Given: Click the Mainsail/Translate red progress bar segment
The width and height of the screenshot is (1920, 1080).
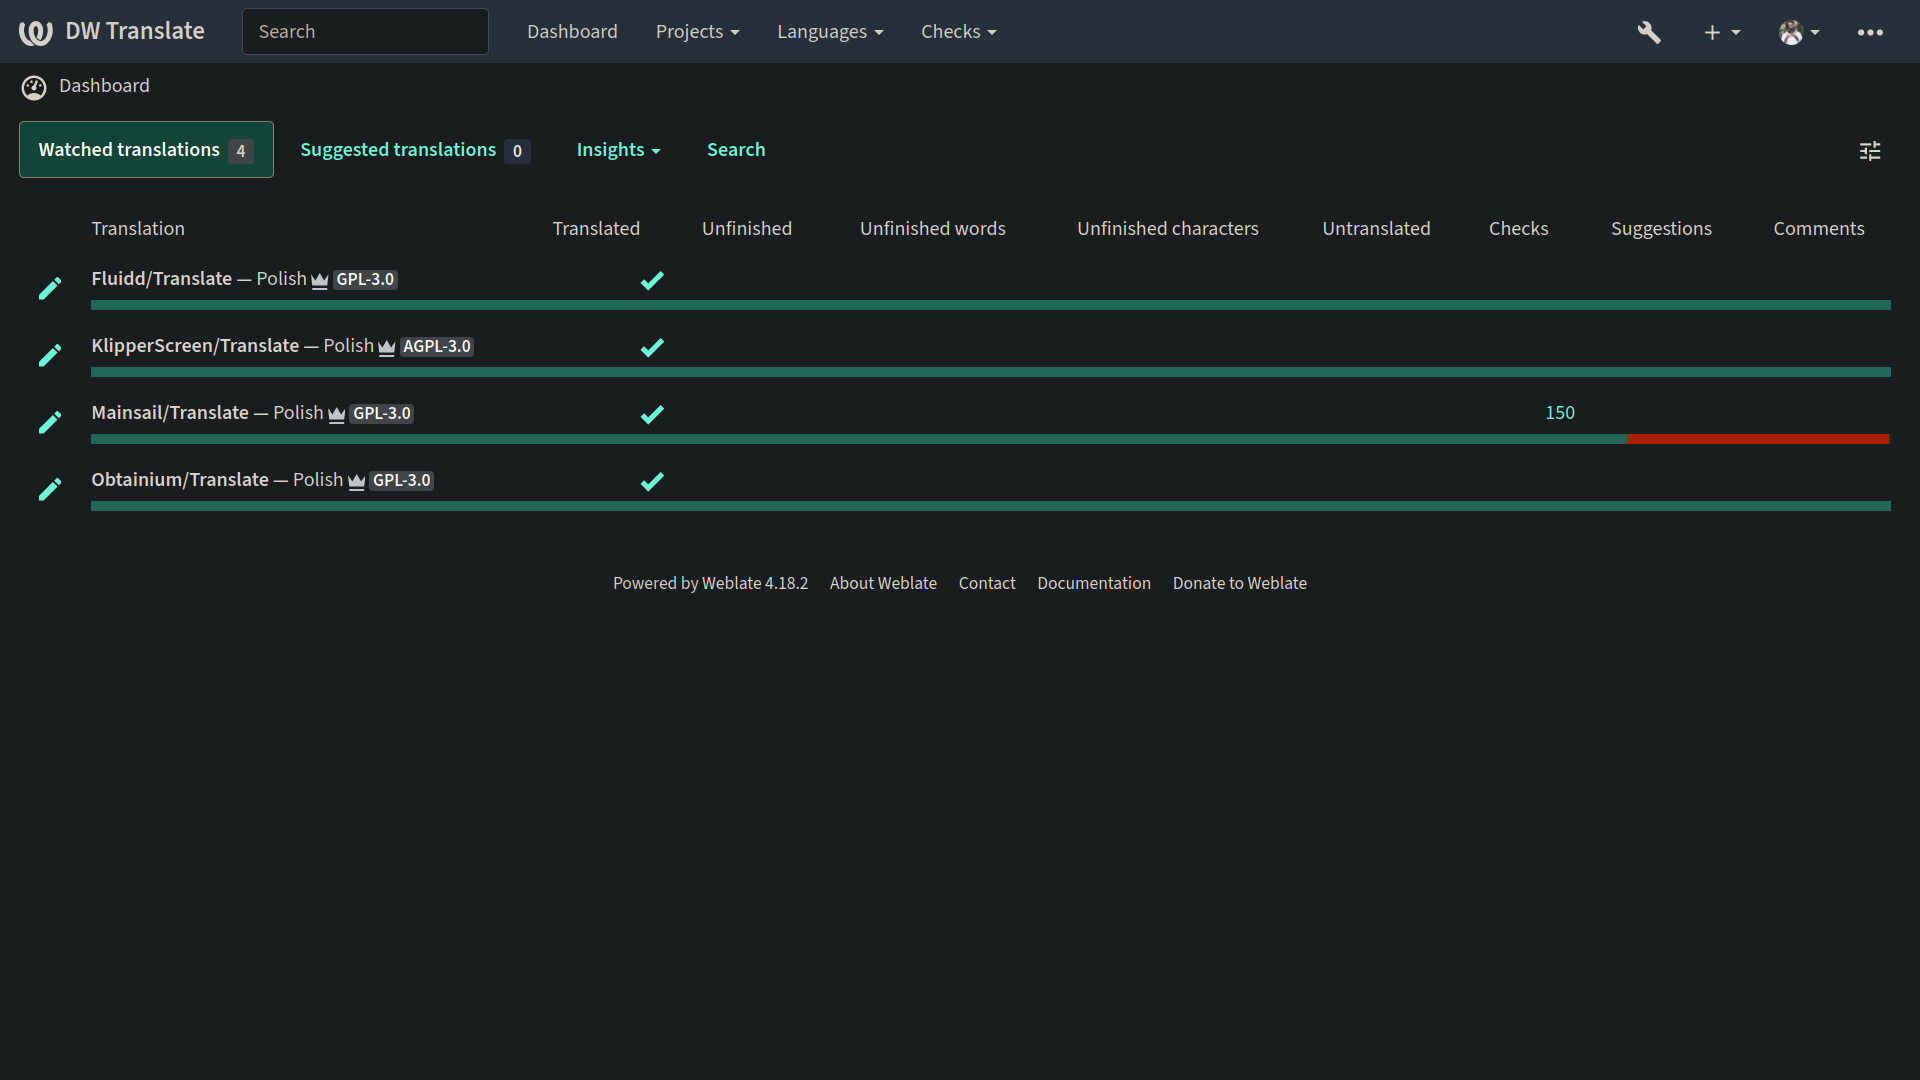Looking at the screenshot, I should (1757, 439).
